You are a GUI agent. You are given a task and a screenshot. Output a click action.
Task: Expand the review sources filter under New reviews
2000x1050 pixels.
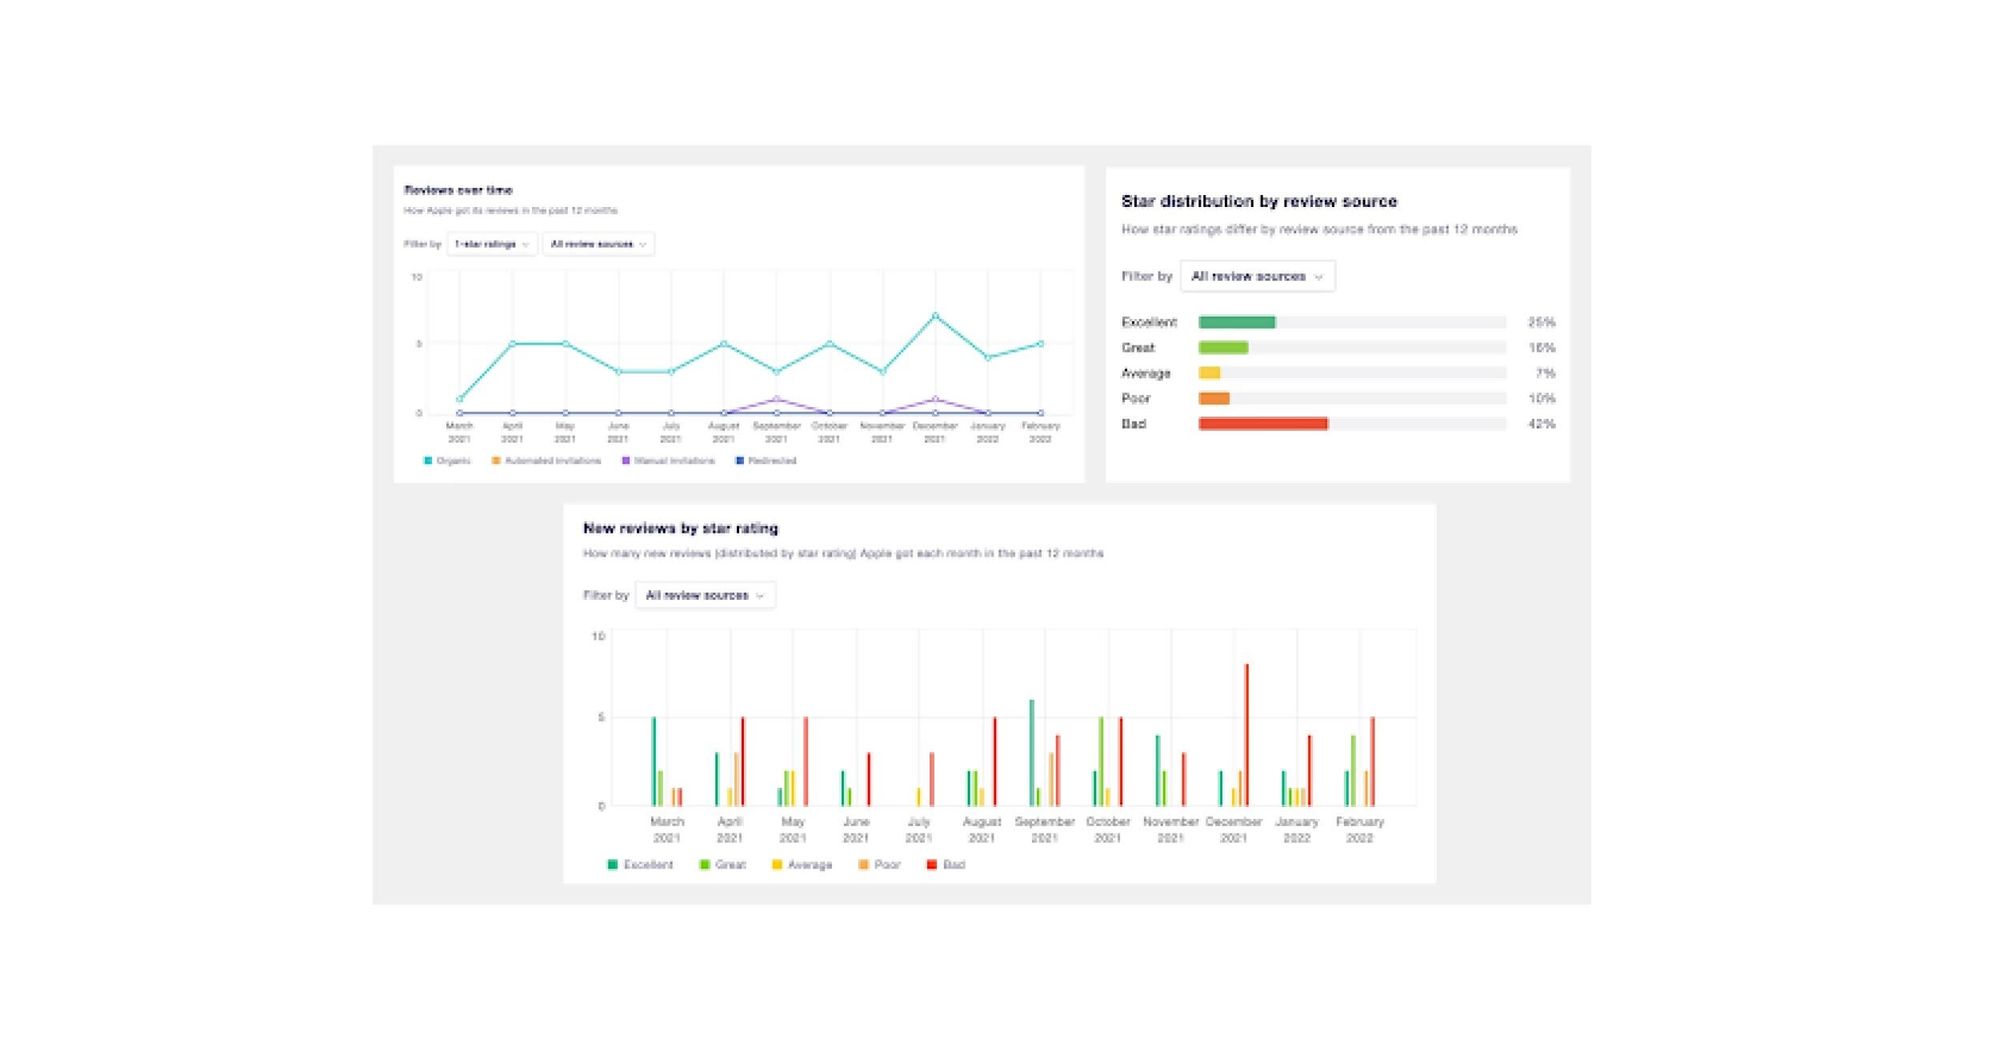[x=705, y=594]
